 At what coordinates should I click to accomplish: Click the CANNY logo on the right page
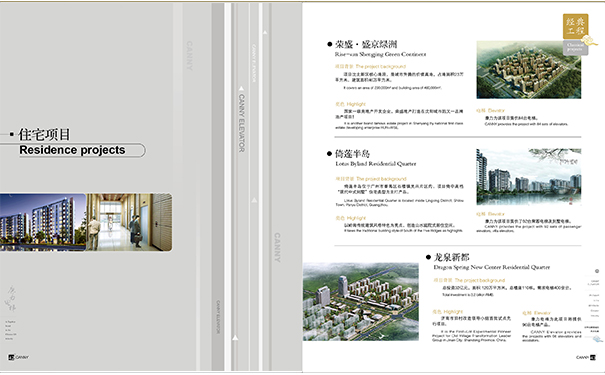point(585,357)
